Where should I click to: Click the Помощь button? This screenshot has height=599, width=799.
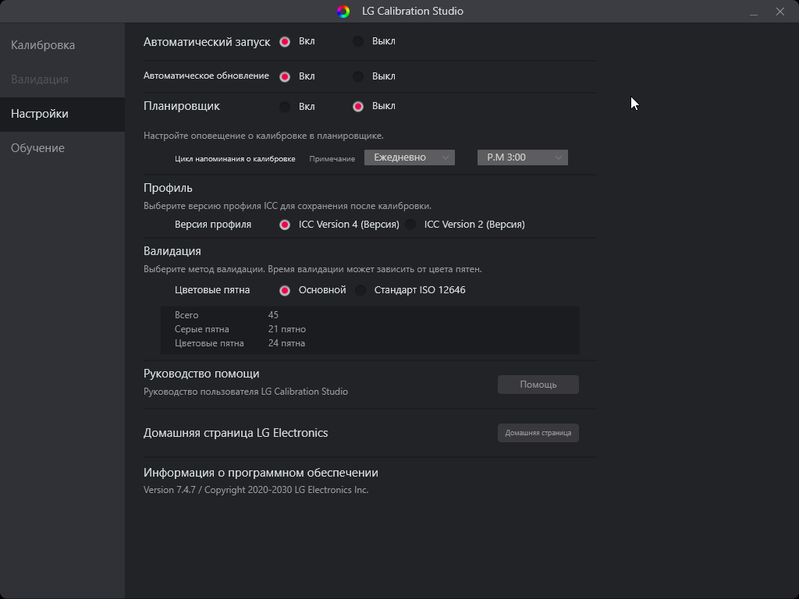coord(538,384)
